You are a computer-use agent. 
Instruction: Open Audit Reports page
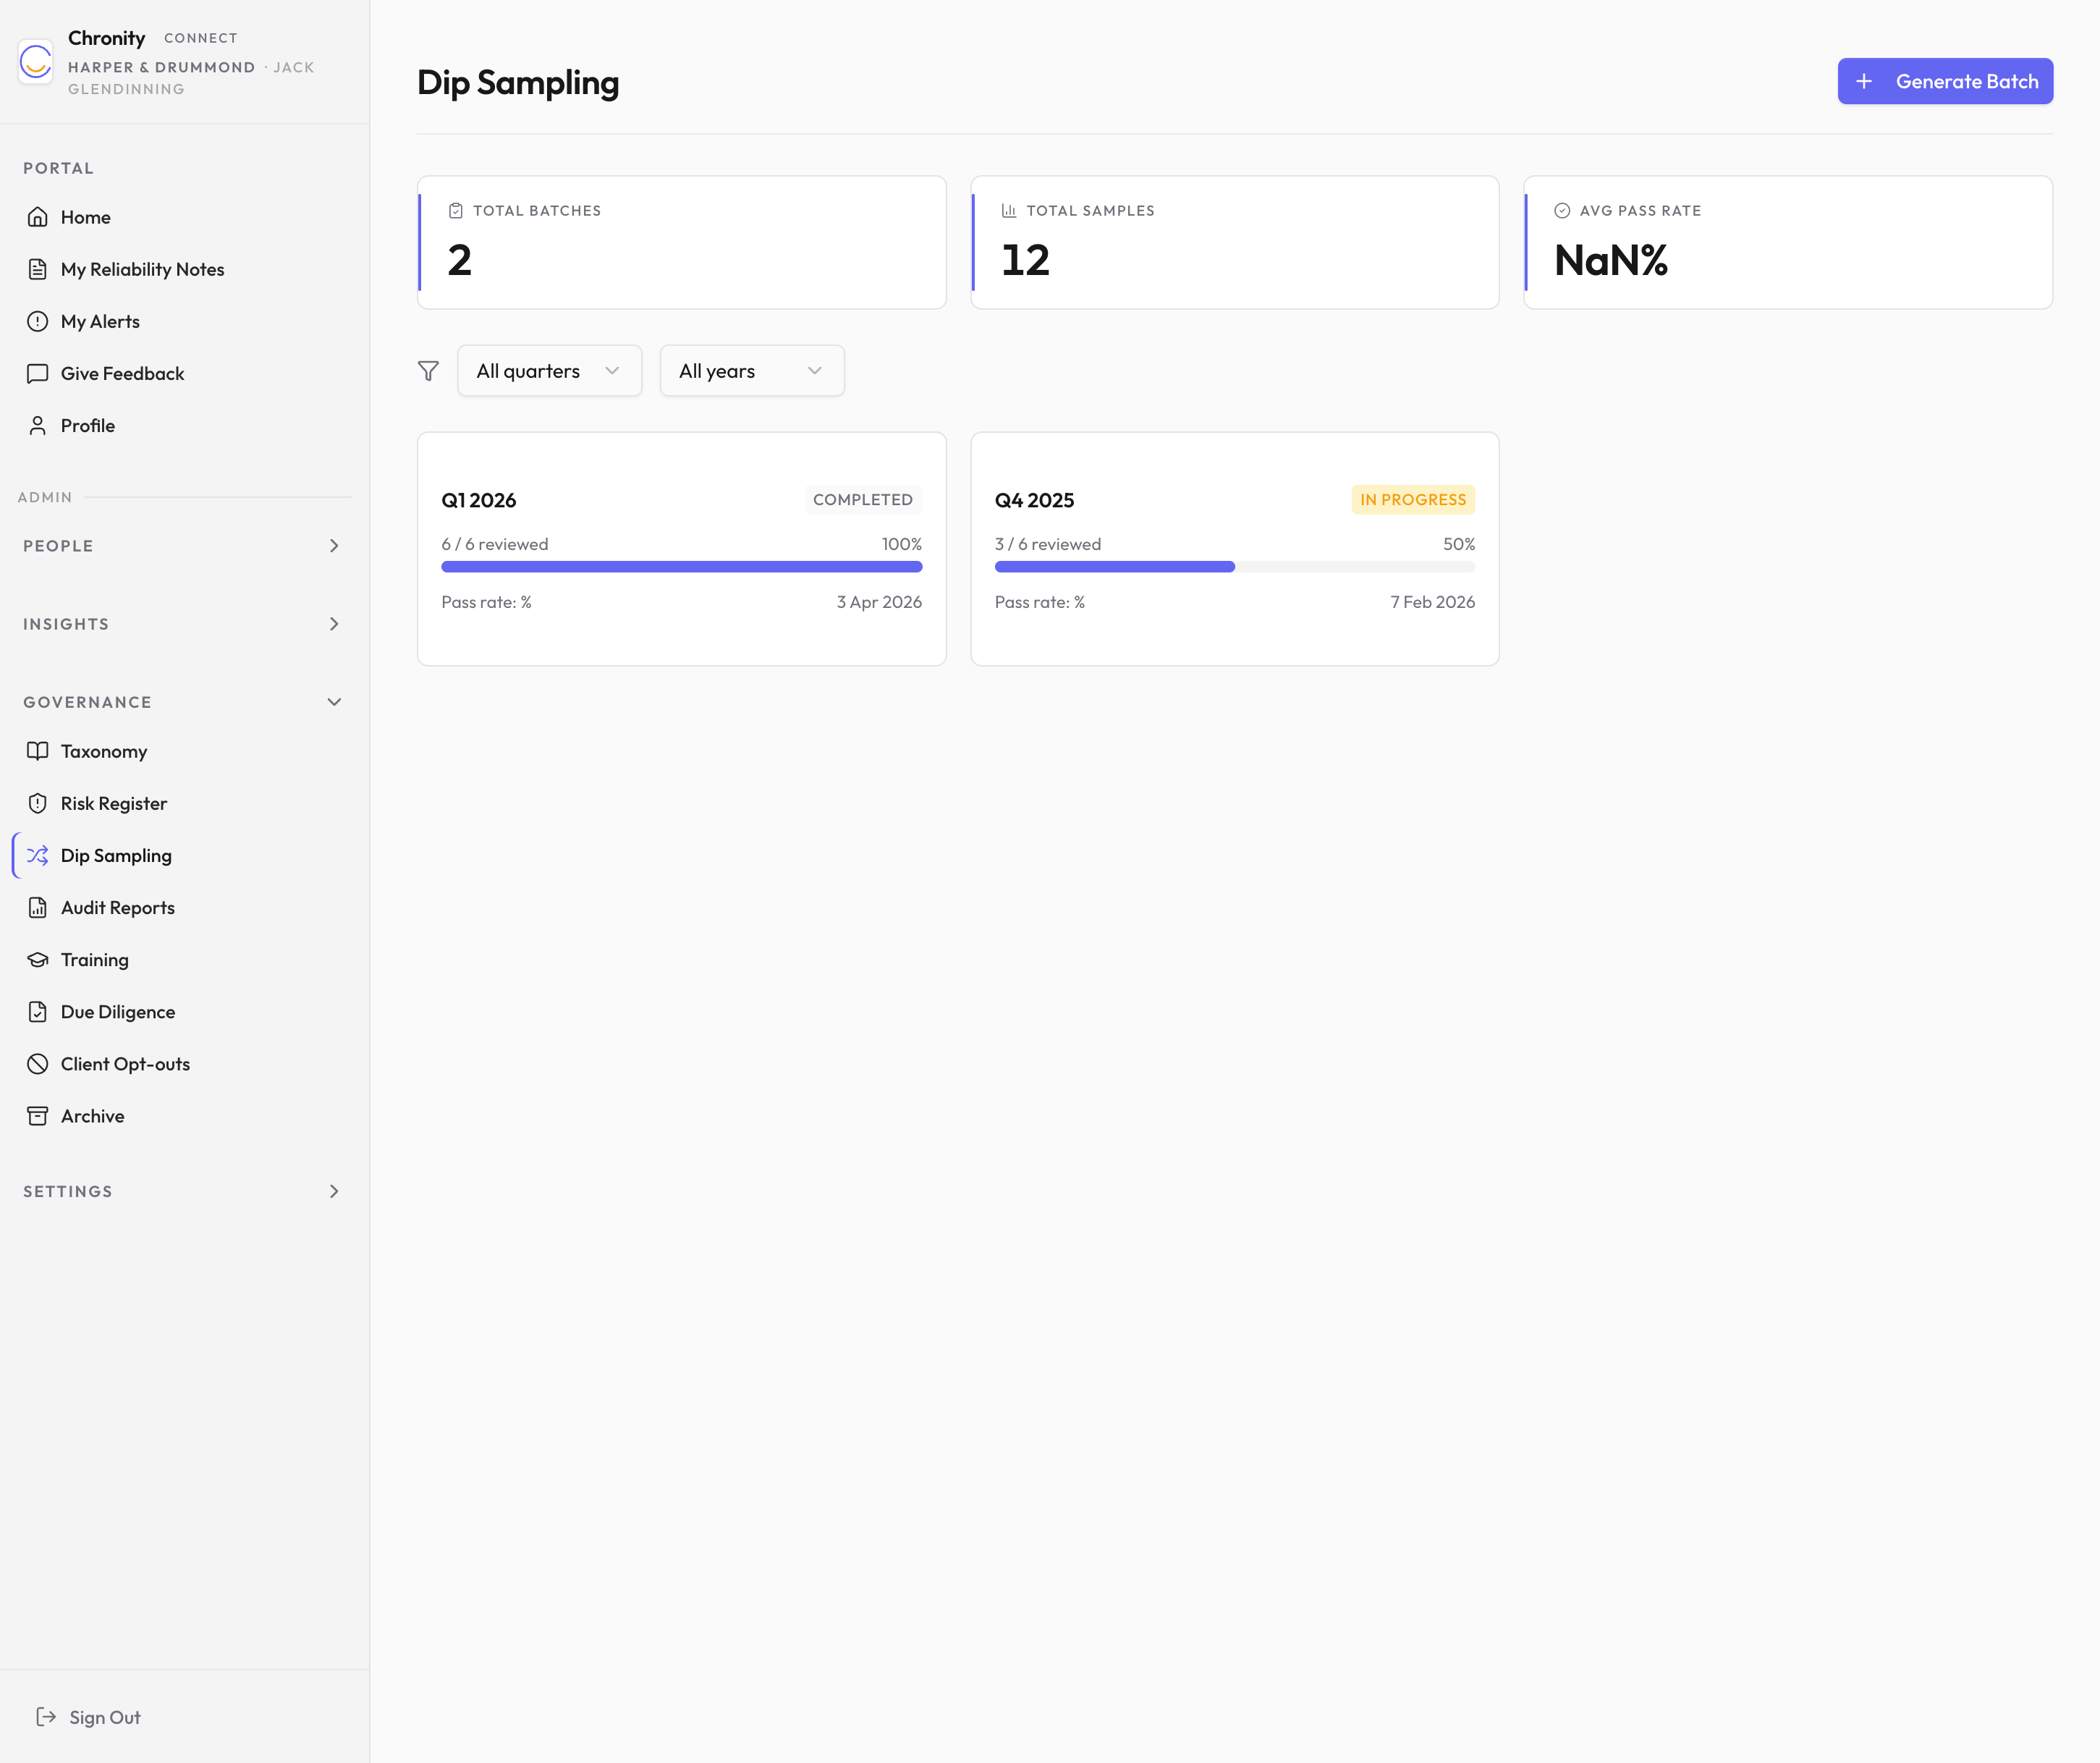(x=118, y=907)
